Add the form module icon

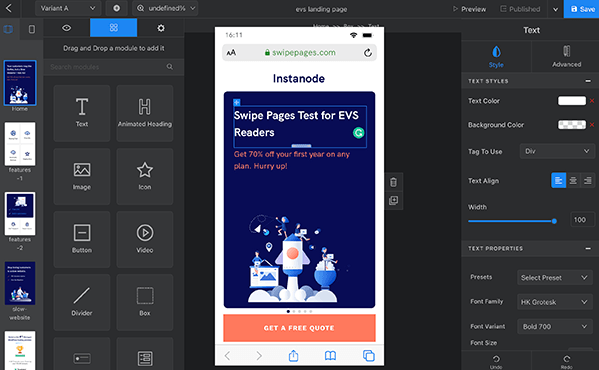tap(145, 358)
